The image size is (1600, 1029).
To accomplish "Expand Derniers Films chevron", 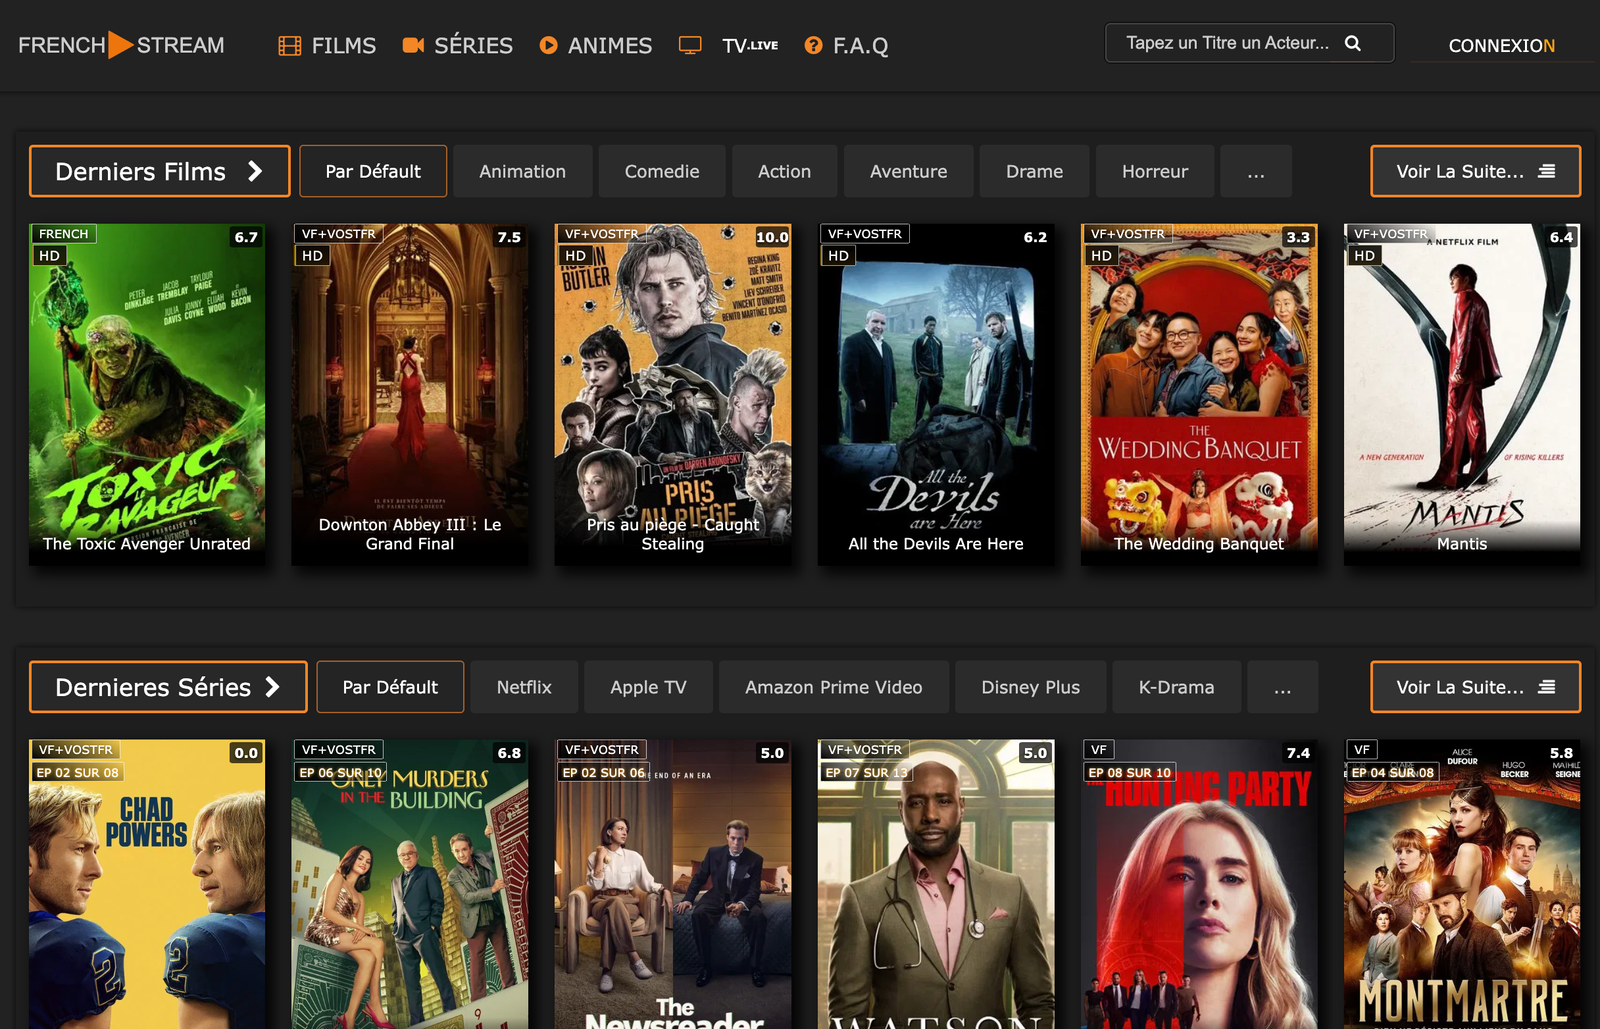I will (255, 171).
